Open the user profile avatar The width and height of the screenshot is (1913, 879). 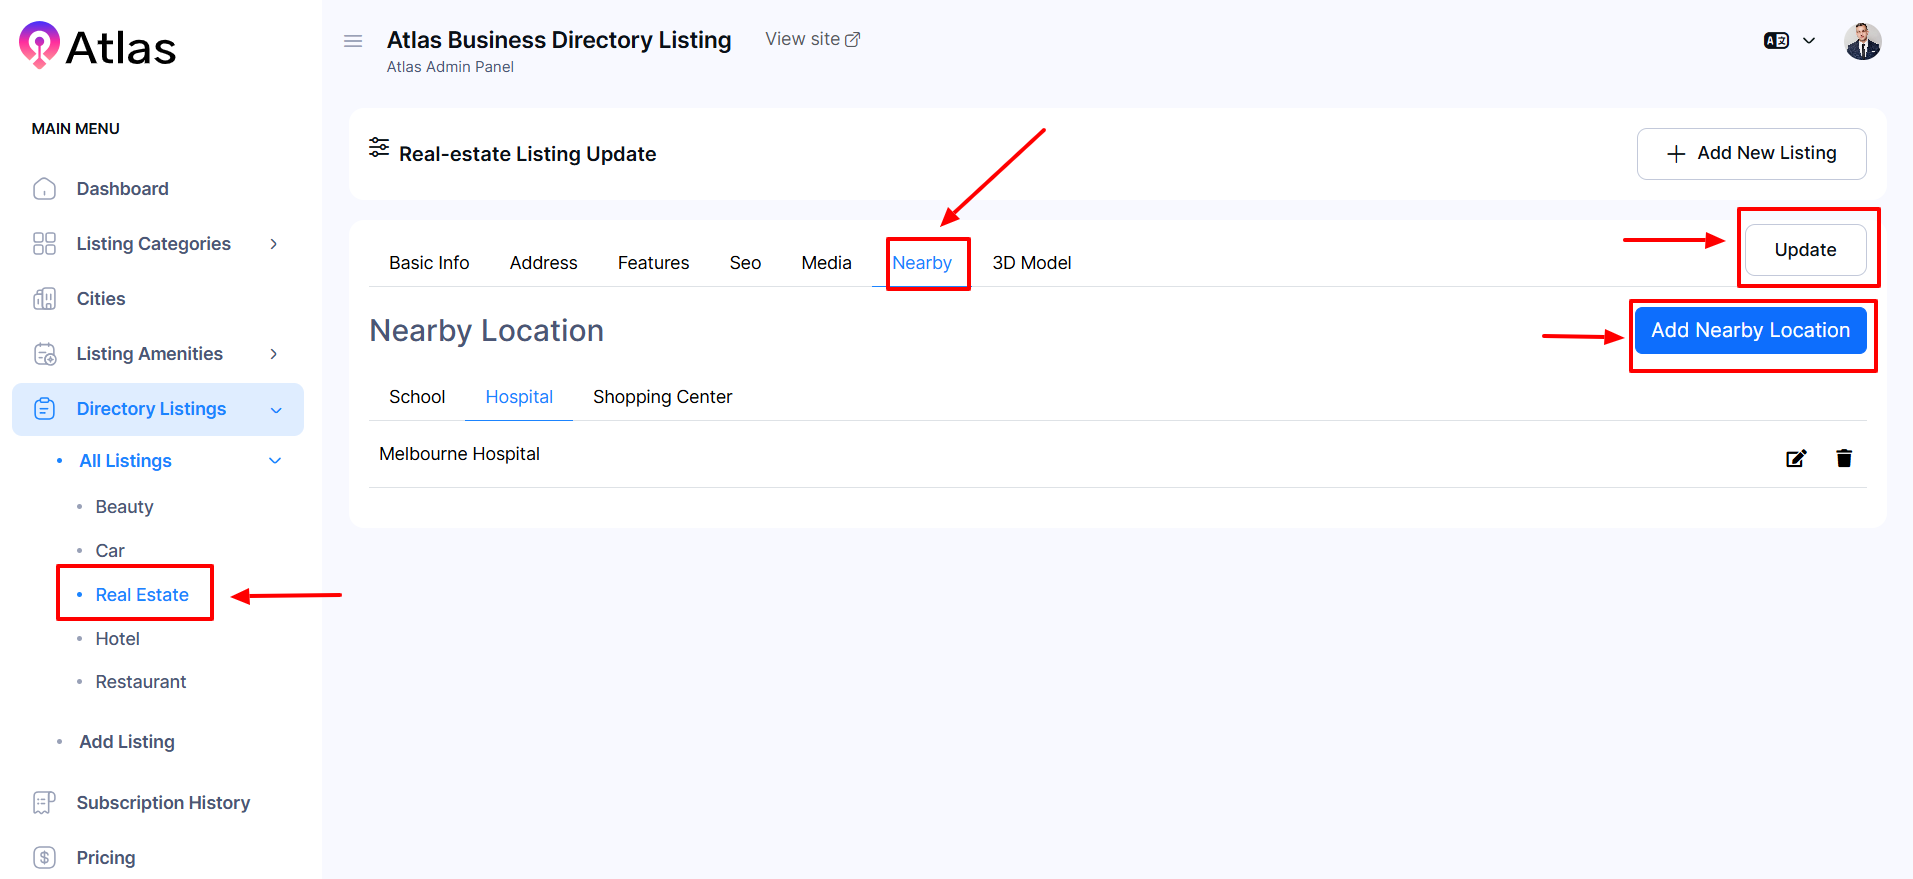1862,42
